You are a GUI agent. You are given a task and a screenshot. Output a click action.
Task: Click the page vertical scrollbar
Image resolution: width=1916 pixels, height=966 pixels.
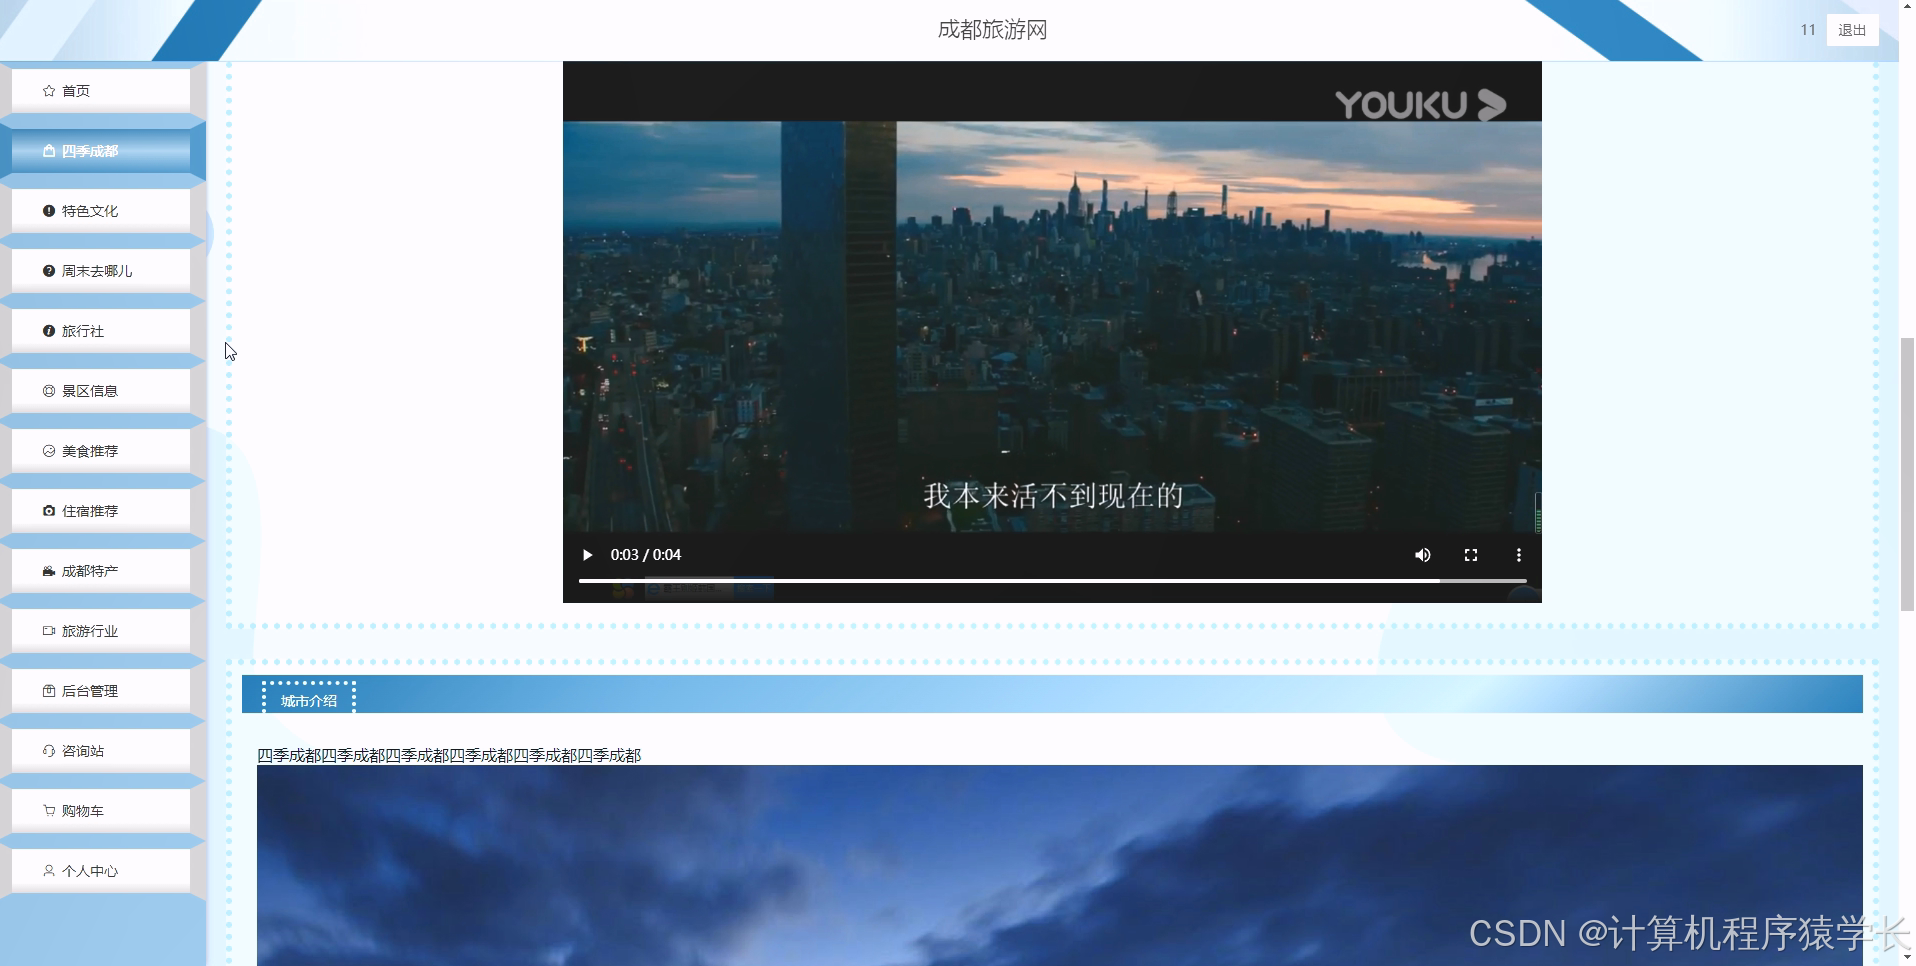pos(1907,475)
